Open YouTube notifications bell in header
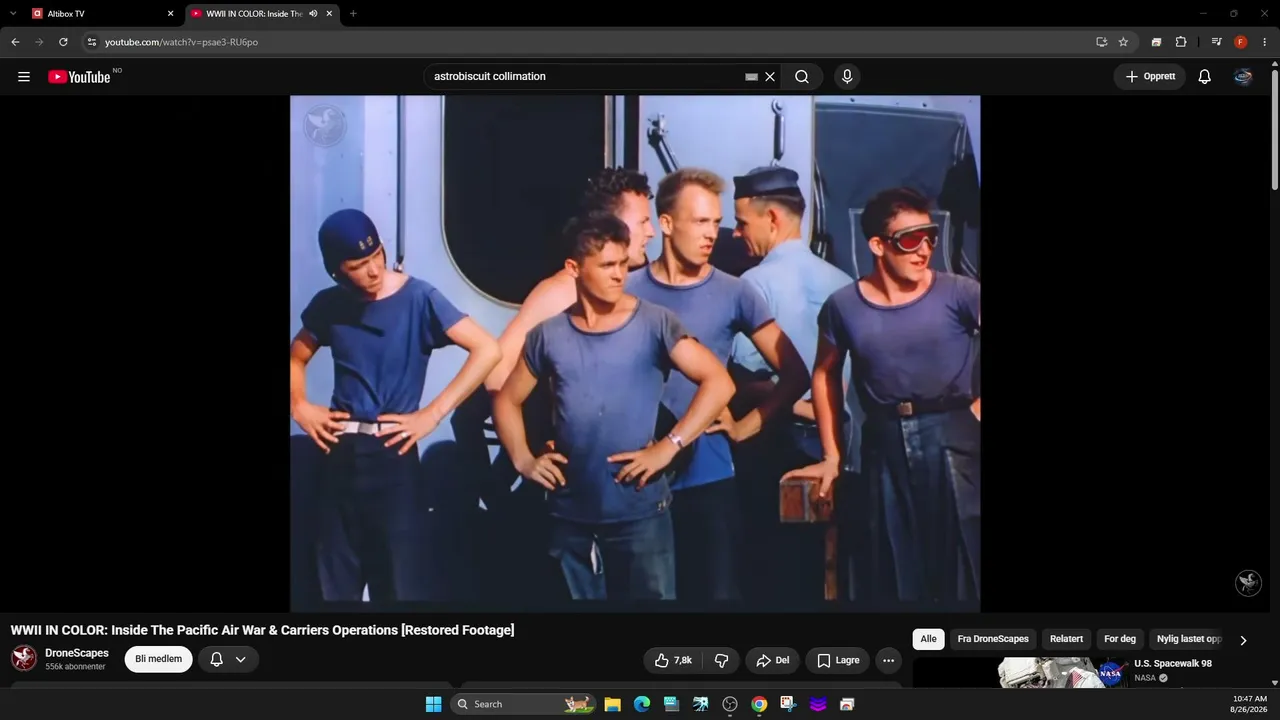1280x720 pixels. point(1205,77)
